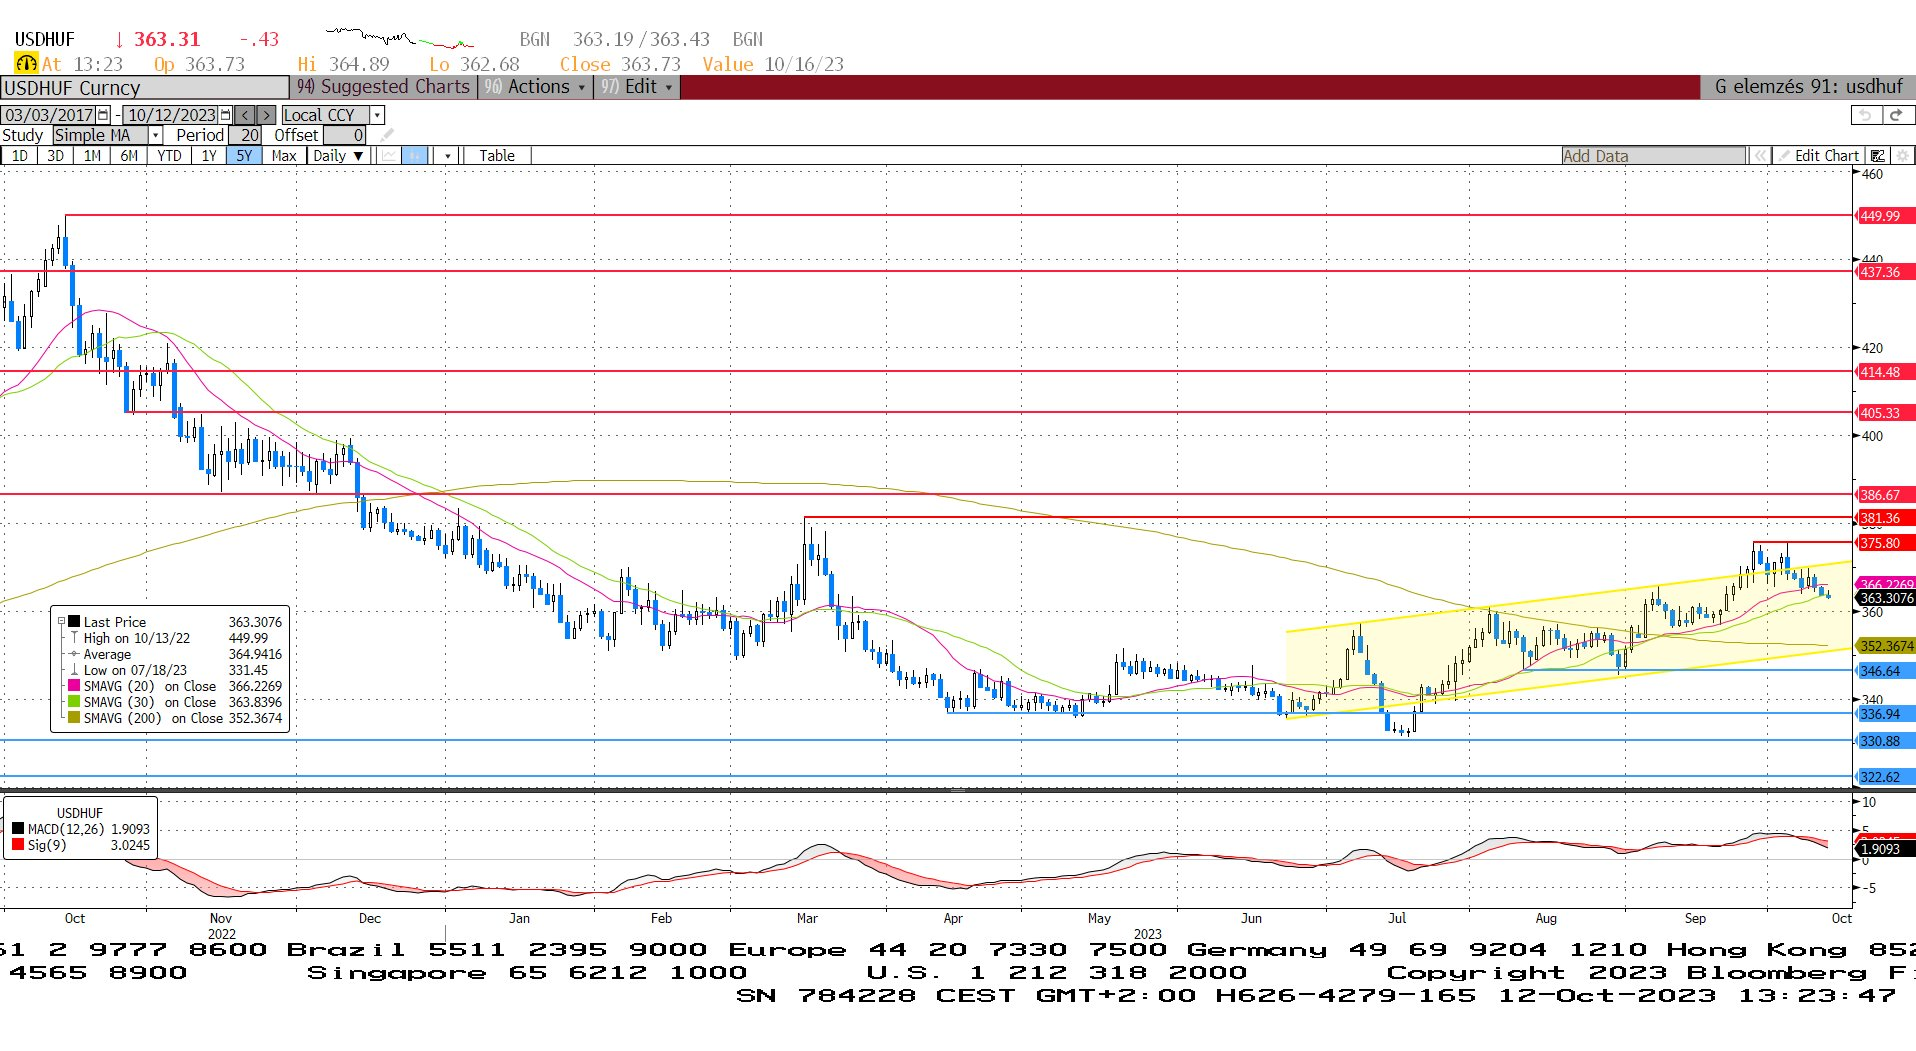
Task: Switch to candlestick chart style
Action: (414, 156)
